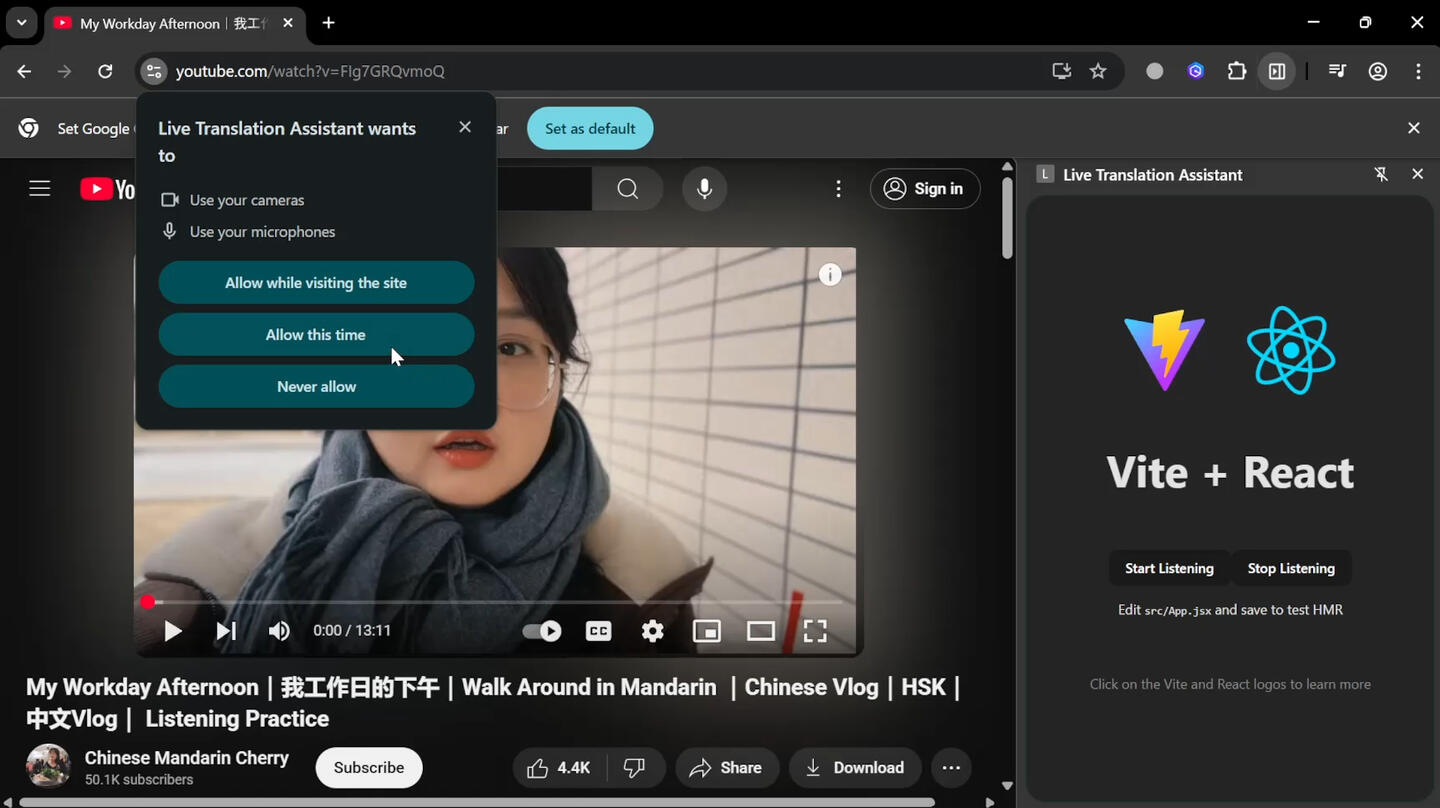Toggle closed captions on the video
The width and height of the screenshot is (1440, 808).
(598, 631)
